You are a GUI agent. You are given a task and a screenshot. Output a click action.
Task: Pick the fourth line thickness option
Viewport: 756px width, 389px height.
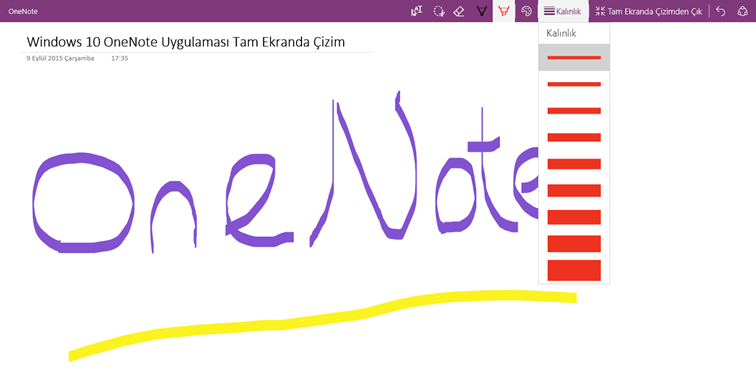574,137
